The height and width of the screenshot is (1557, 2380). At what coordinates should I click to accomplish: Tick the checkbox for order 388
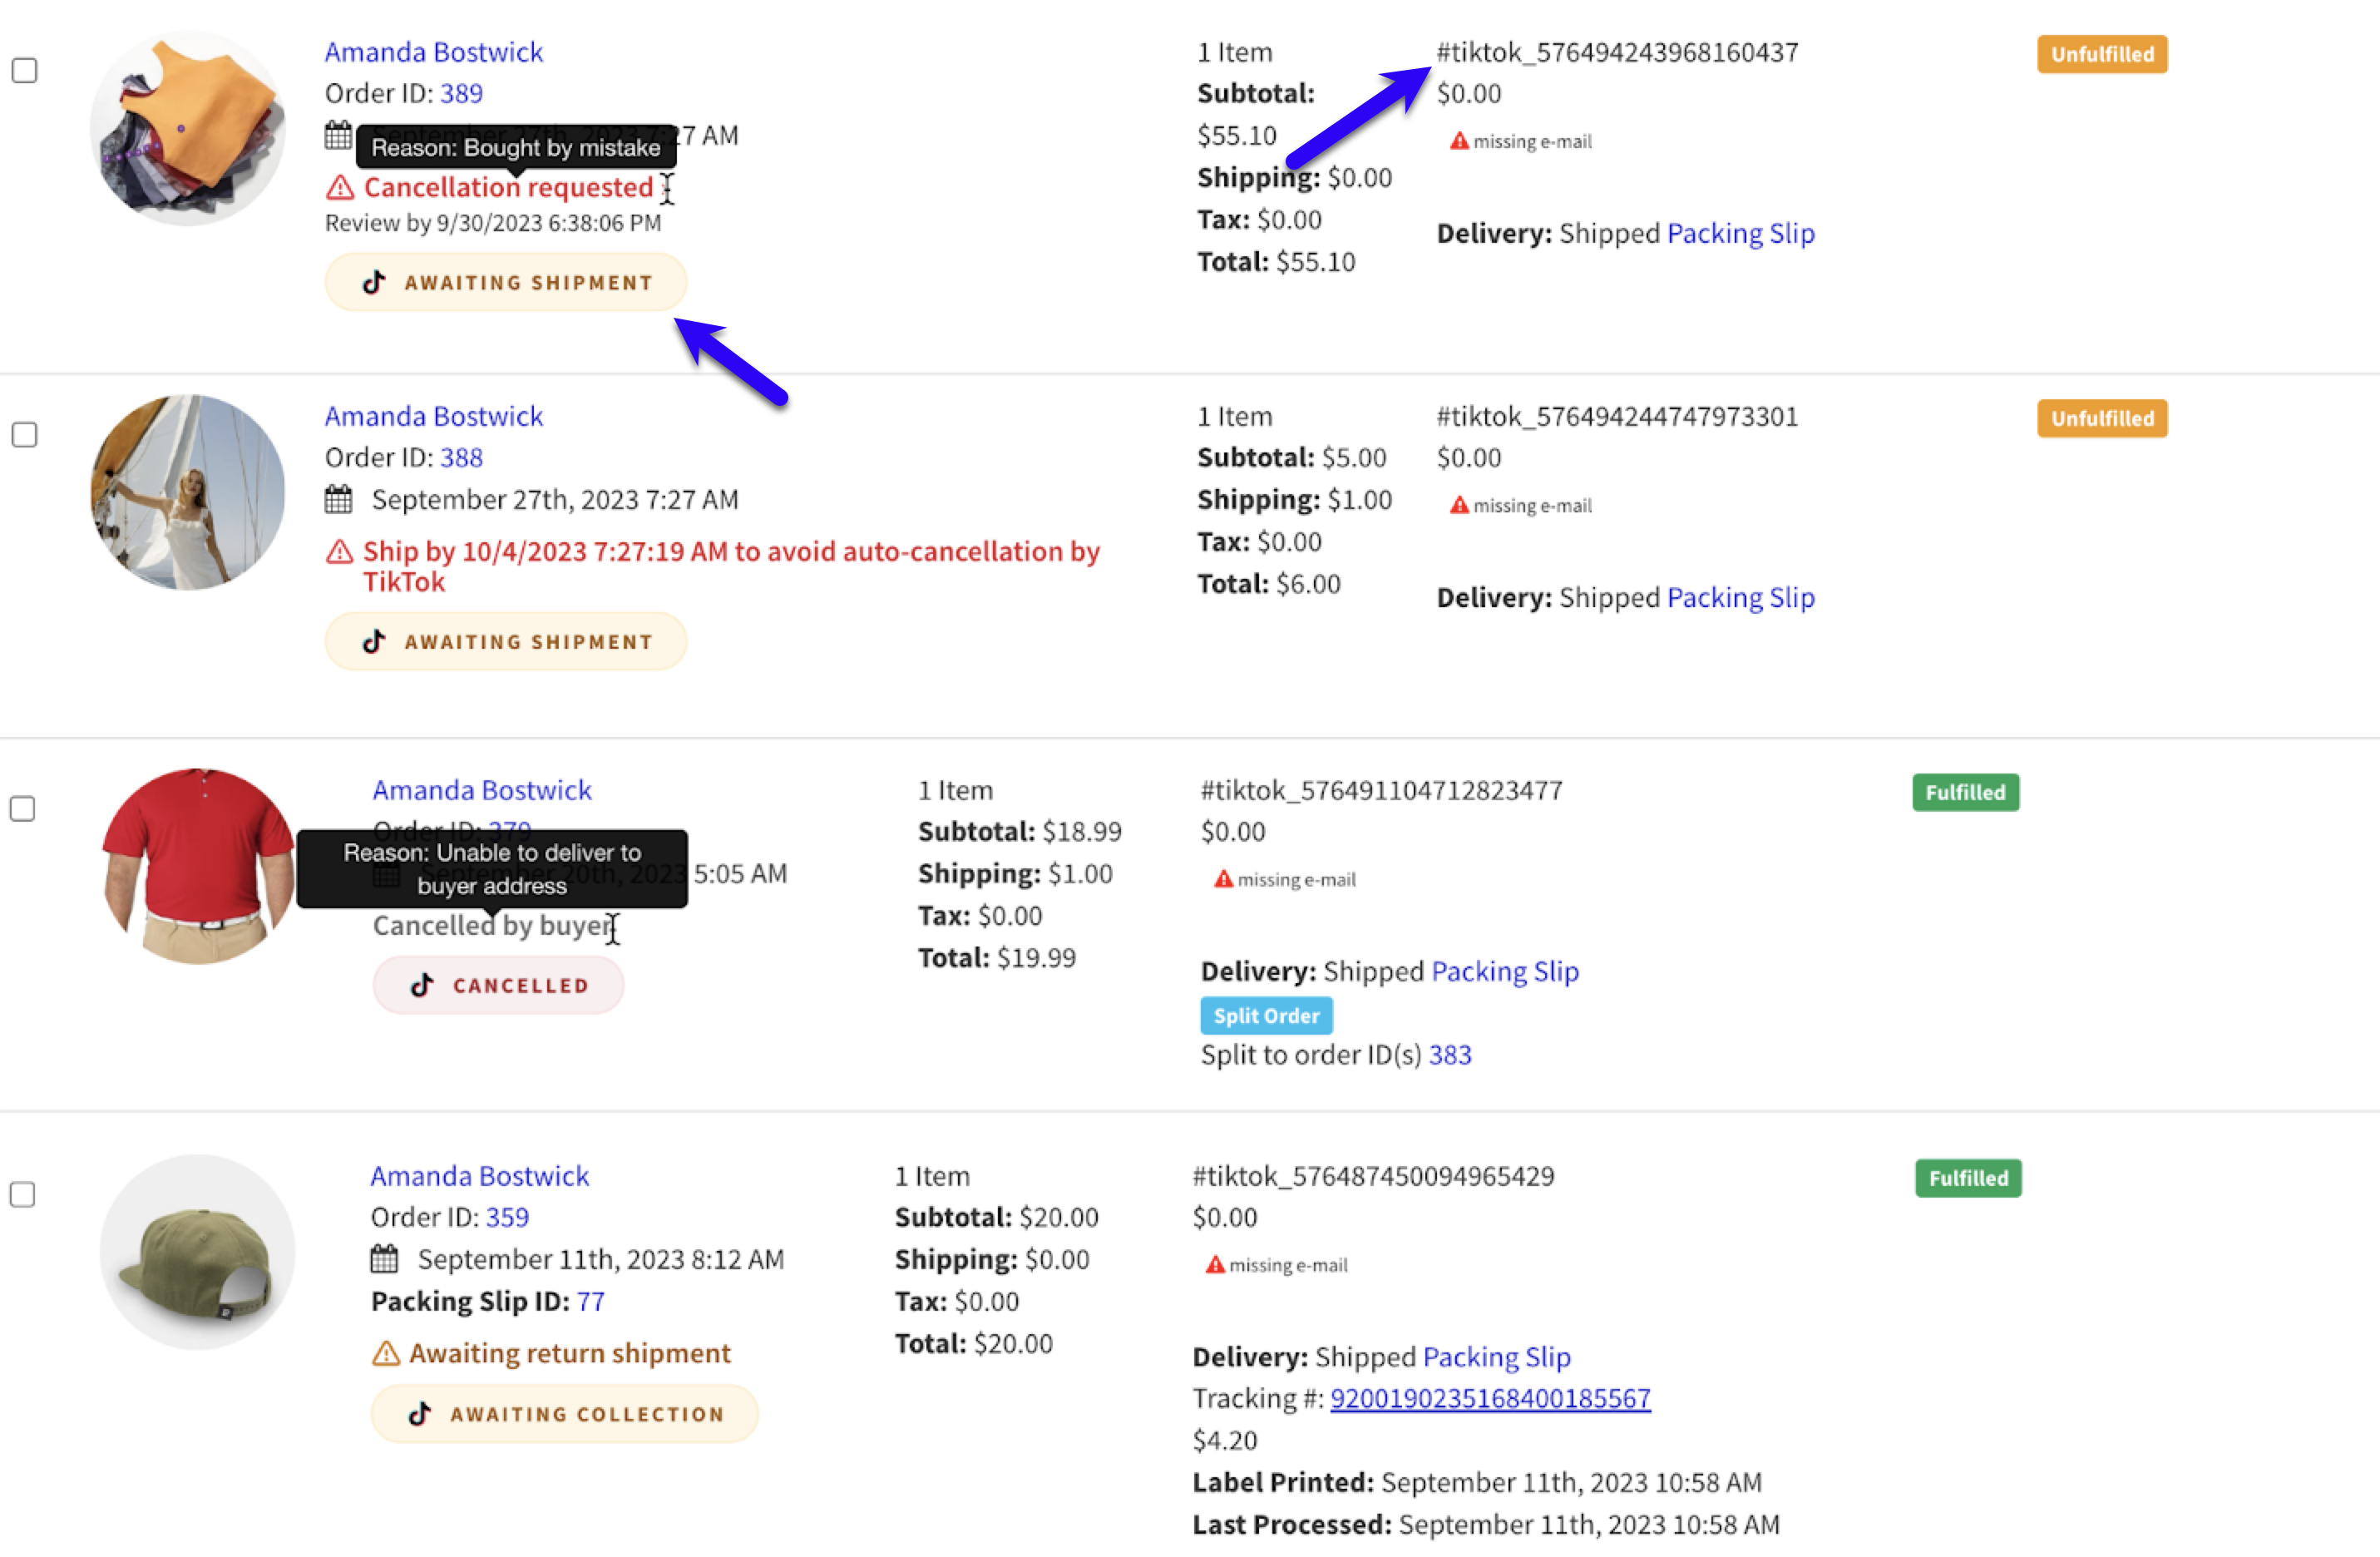(x=24, y=435)
